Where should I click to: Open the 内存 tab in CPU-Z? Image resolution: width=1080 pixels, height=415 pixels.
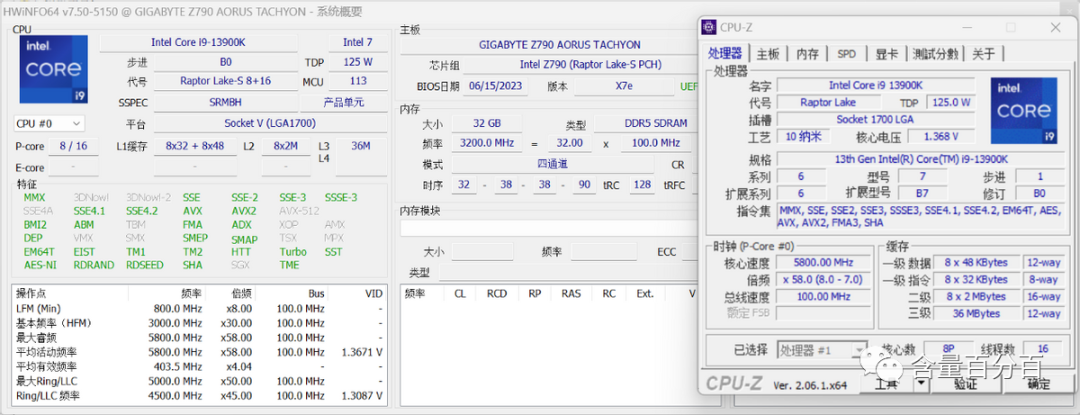[807, 54]
